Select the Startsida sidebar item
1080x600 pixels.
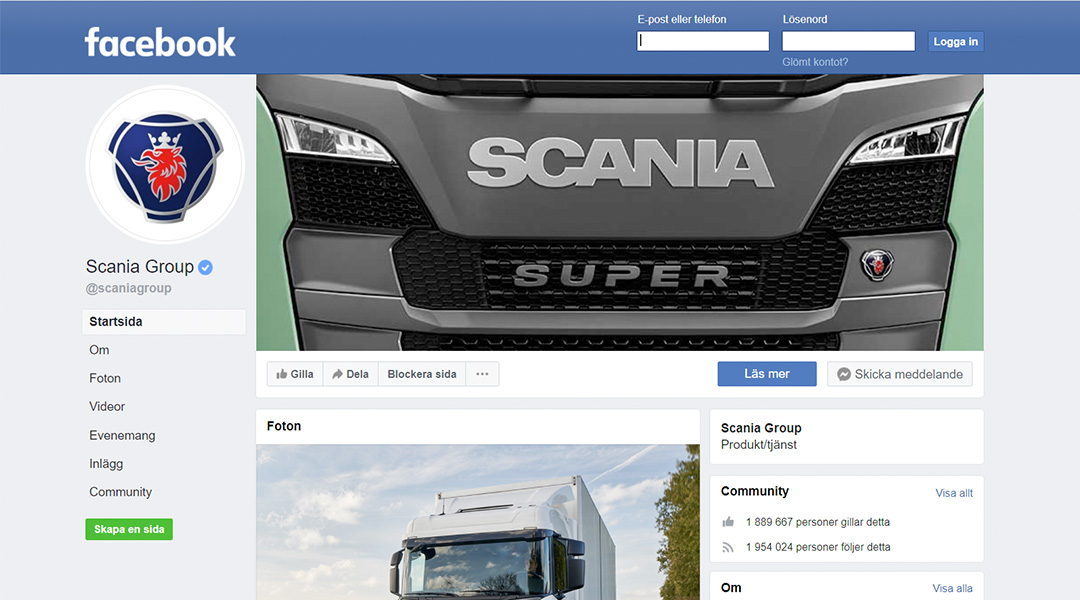(164, 322)
